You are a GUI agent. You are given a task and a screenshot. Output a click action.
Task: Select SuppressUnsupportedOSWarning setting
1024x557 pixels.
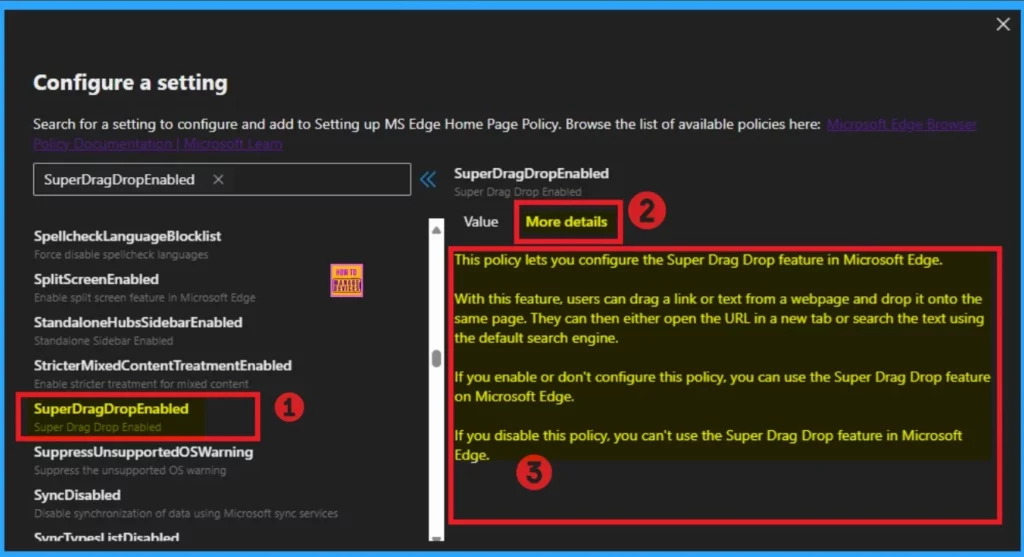143,452
